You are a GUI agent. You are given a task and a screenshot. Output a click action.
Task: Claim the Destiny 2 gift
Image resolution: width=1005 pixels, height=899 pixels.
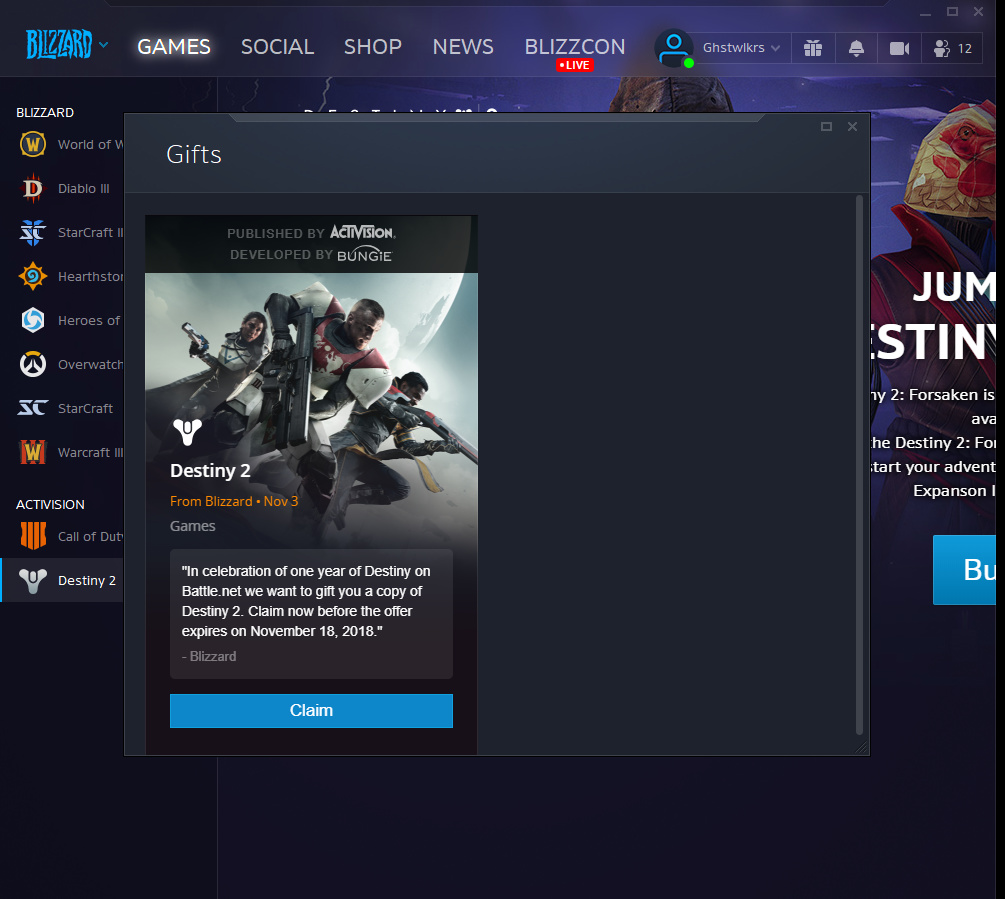pyautogui.click(x=311, y=710)
